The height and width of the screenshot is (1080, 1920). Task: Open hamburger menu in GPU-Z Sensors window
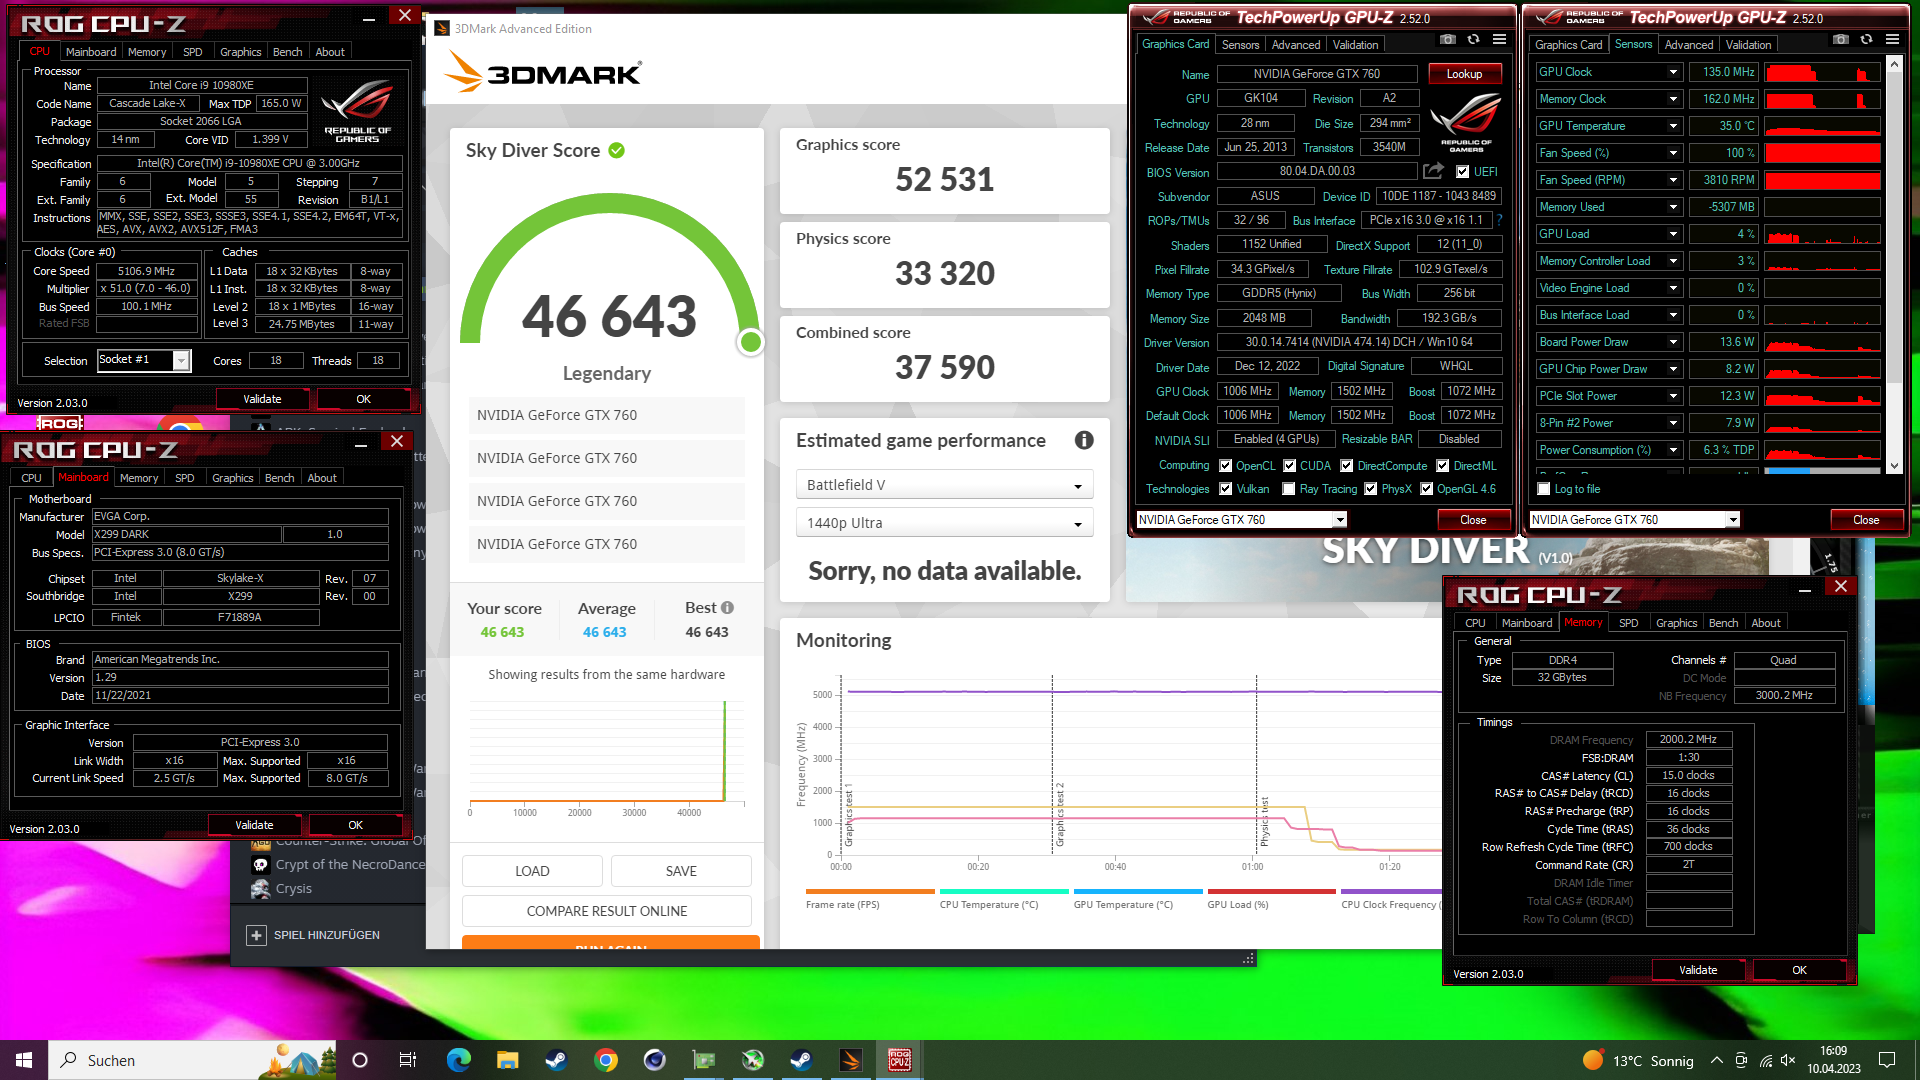(x=1892, y=40)
